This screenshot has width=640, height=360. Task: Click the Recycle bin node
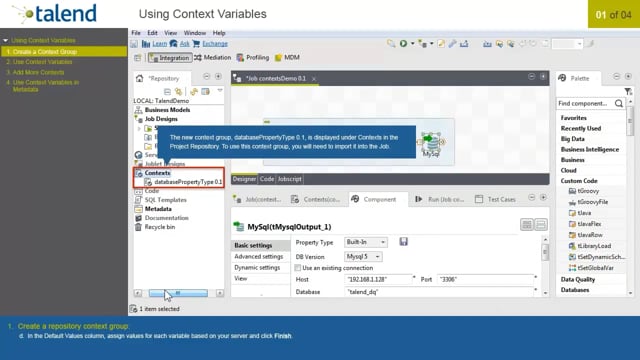(160, 227)
